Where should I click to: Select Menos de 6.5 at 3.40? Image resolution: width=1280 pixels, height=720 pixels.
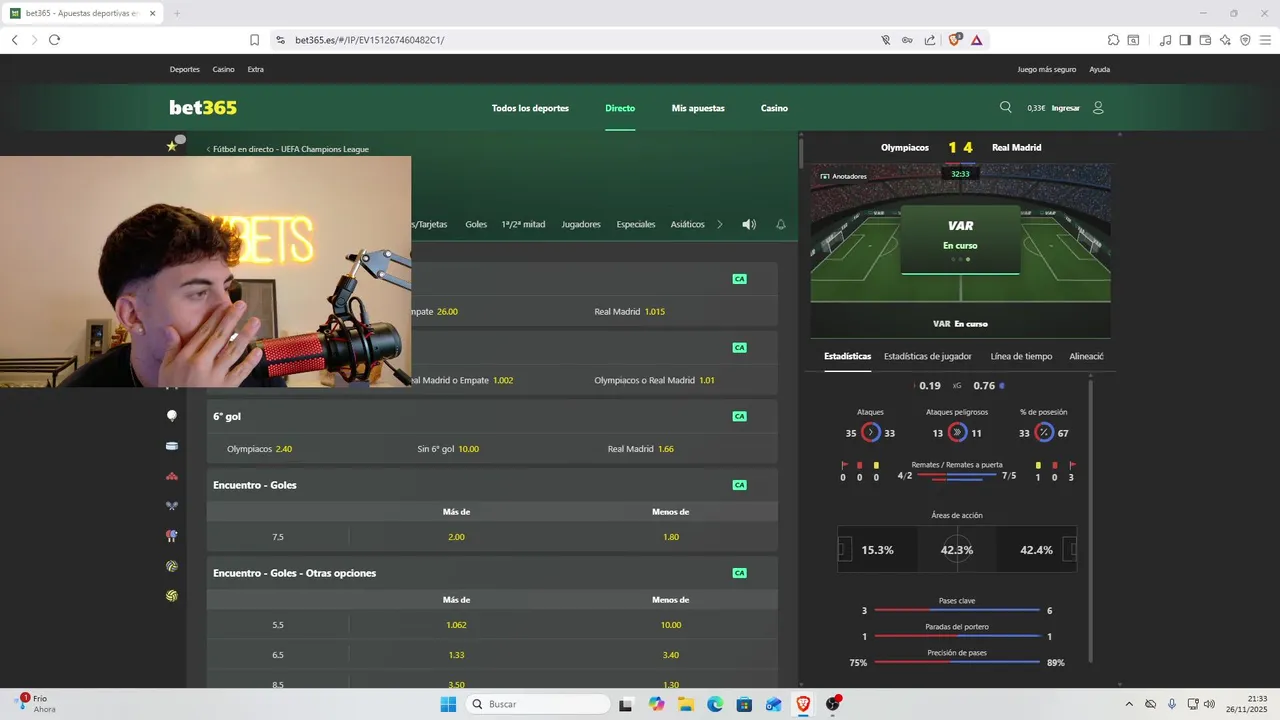(x=671, y=655)
